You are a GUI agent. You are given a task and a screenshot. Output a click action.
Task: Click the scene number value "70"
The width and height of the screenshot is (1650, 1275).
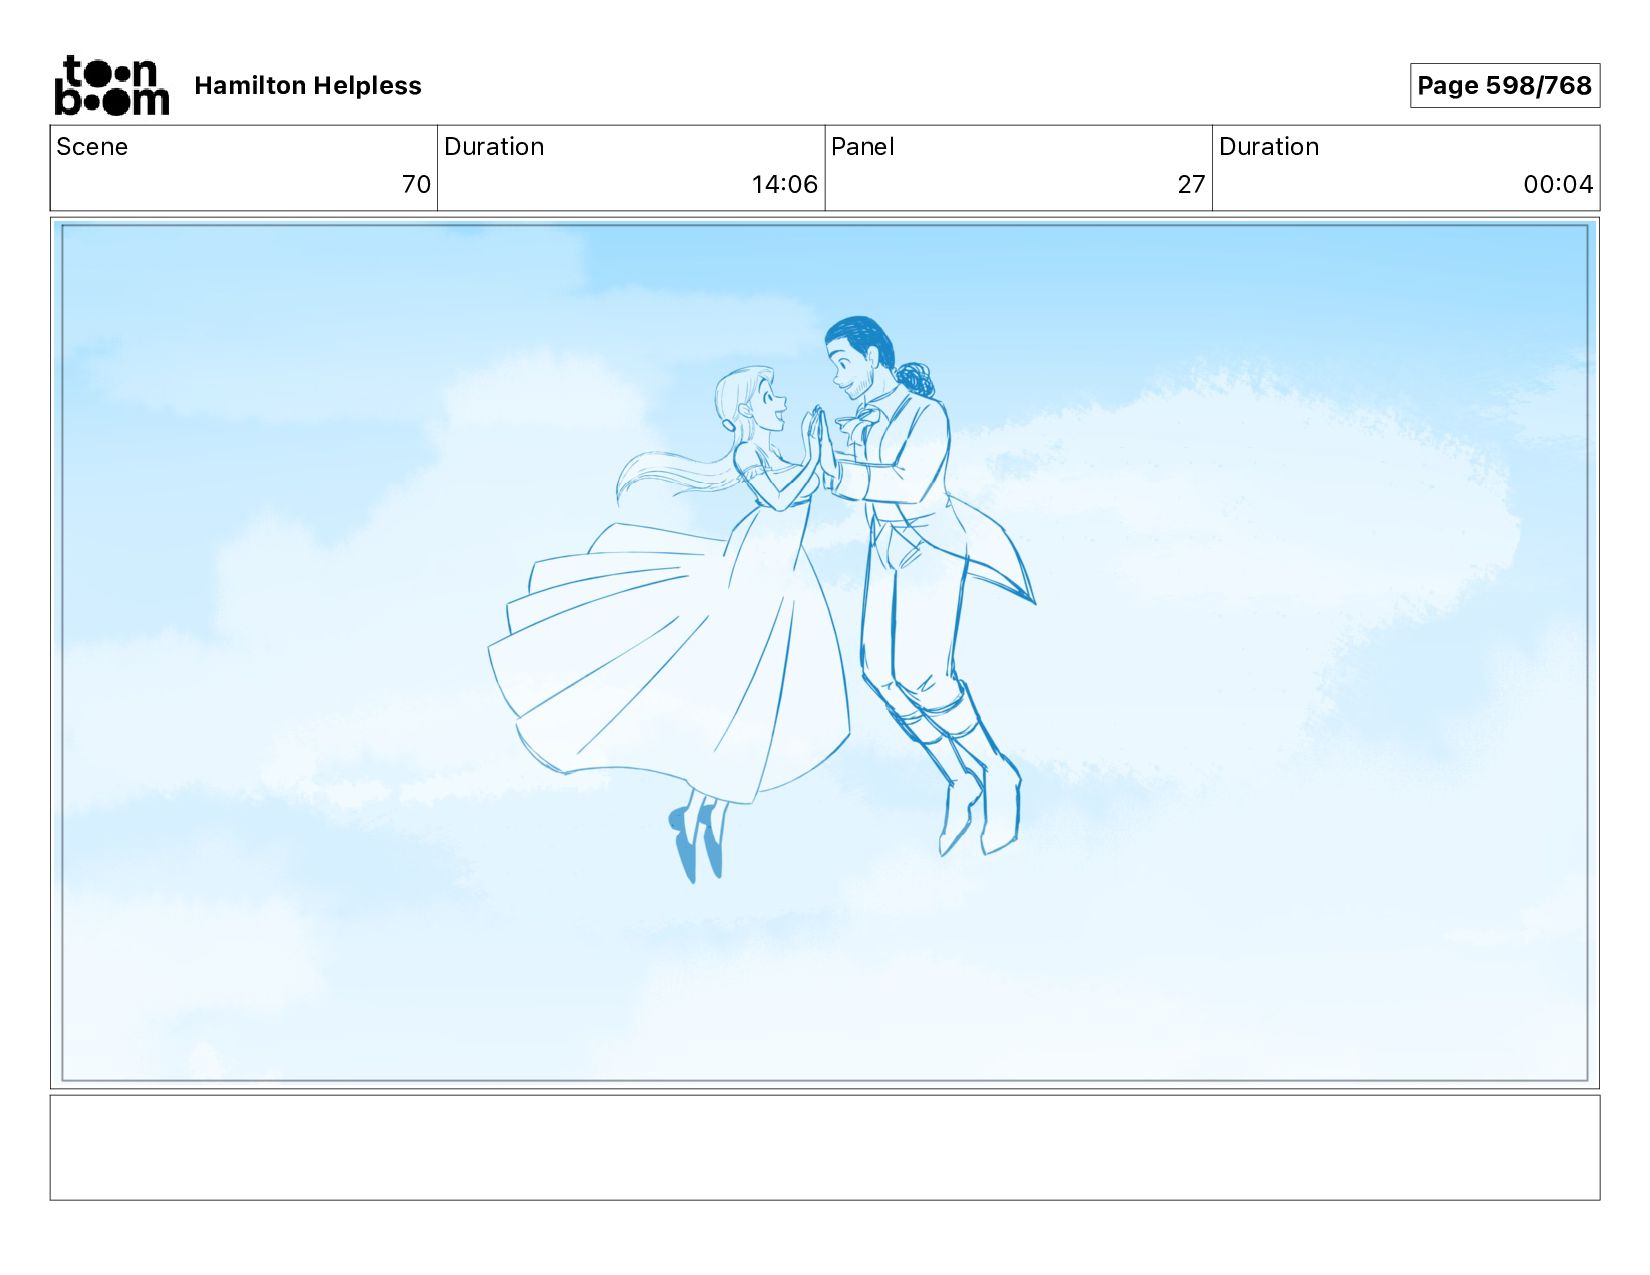point(416,185)
